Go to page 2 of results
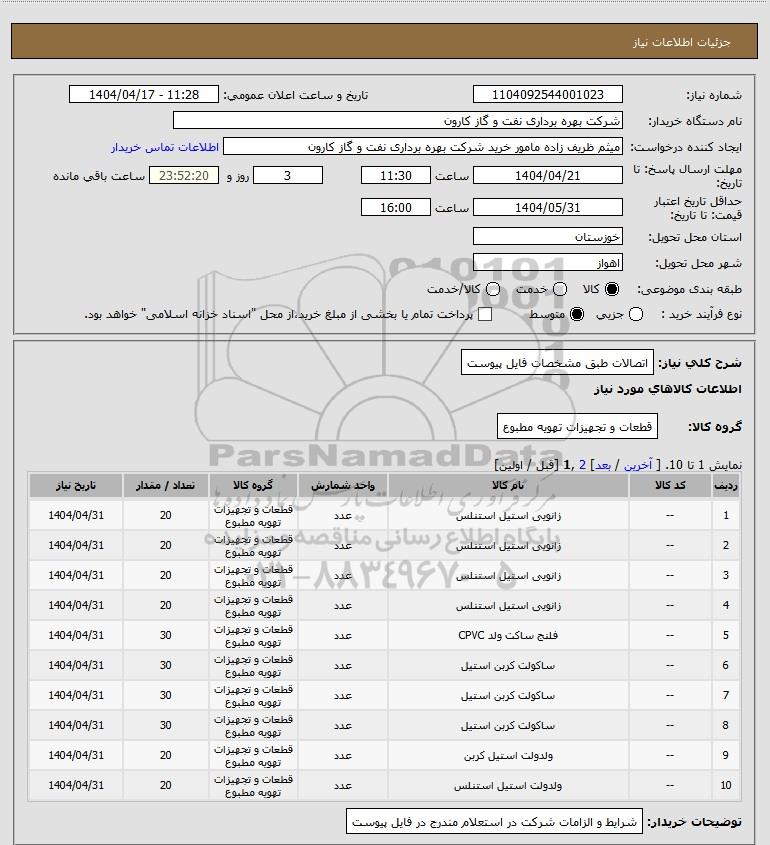770x845 pixels. 582,465
